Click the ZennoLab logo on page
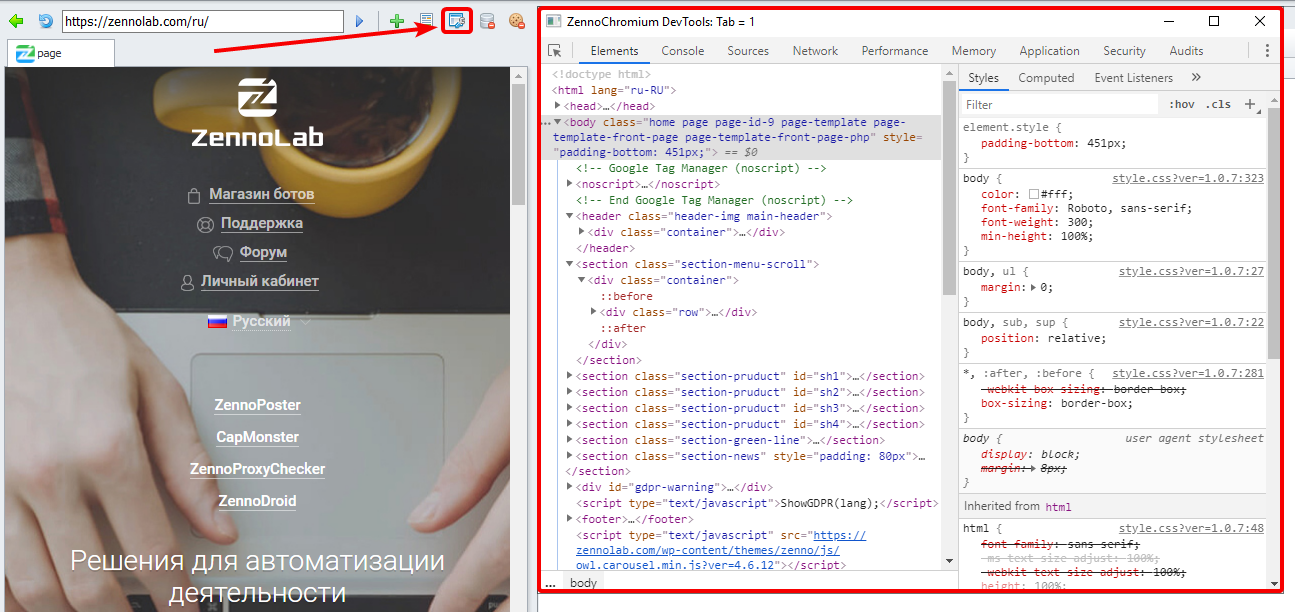 click(x=258, y=114)
